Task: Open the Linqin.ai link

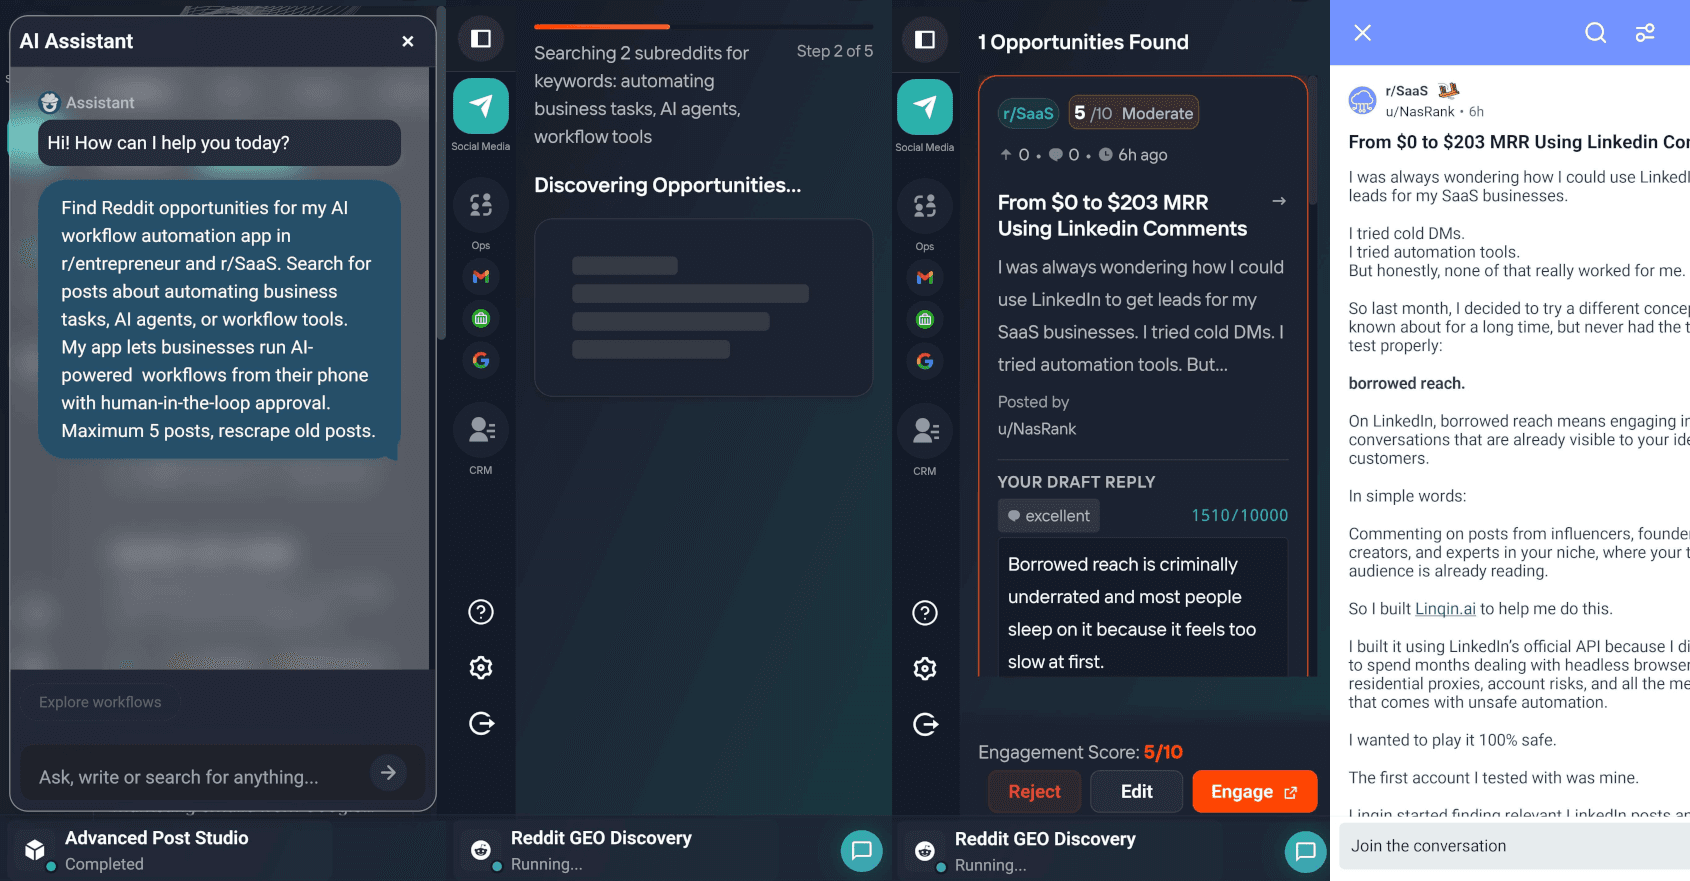Action: coord(1445,609)
